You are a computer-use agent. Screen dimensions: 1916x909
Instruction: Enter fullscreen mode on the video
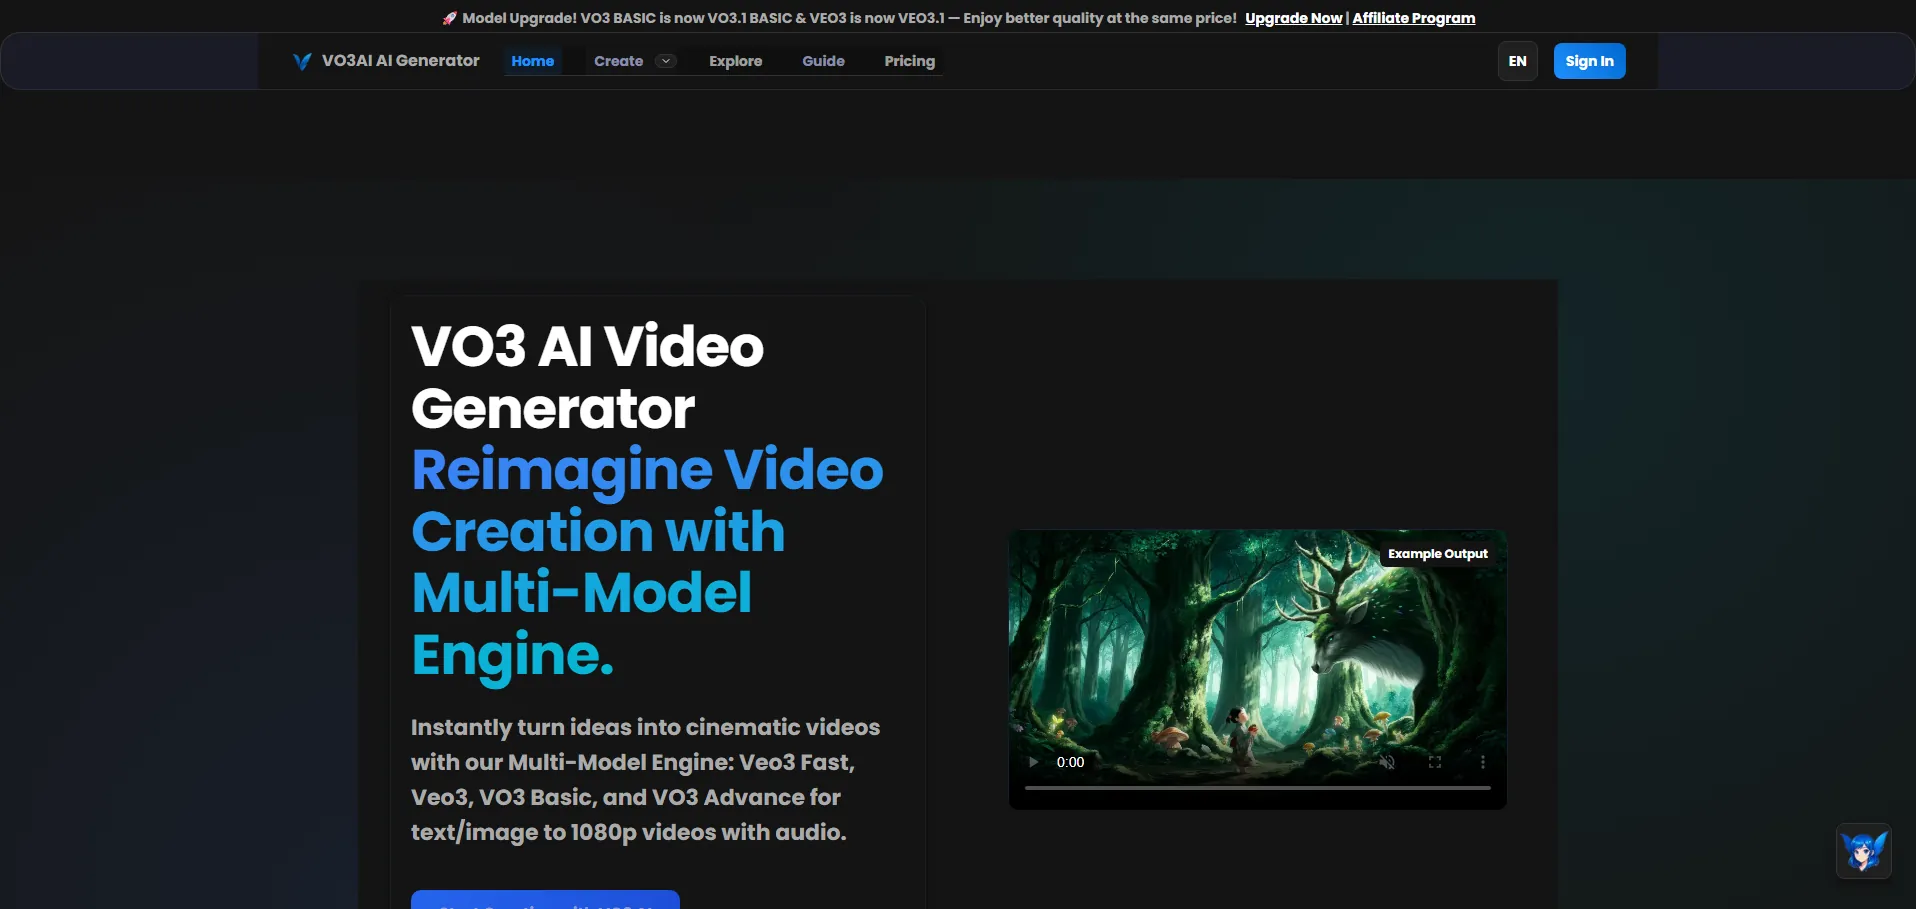click(x=1435, y=762)
